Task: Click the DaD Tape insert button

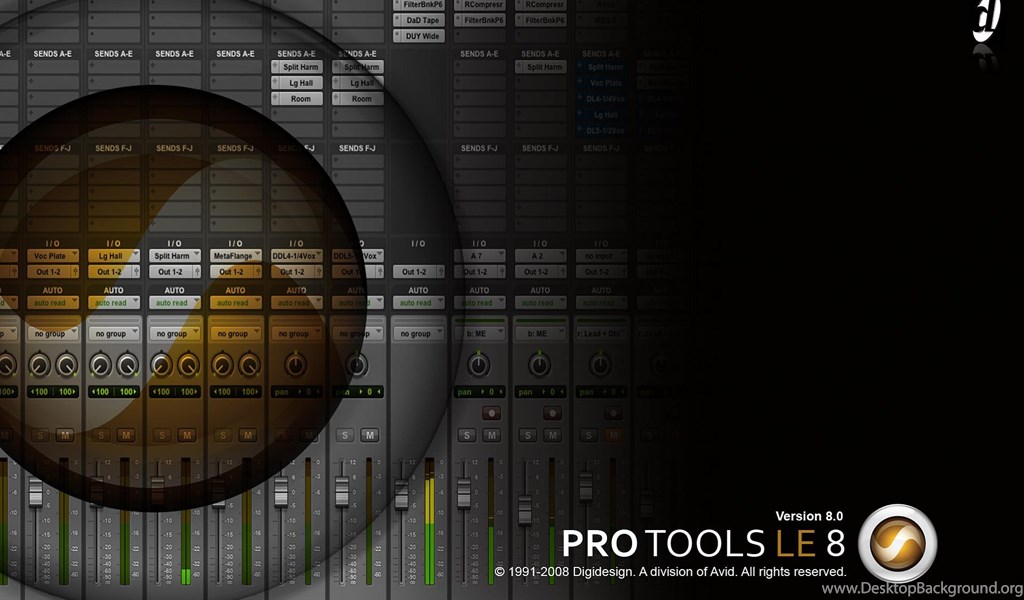Action: point(422,20)
